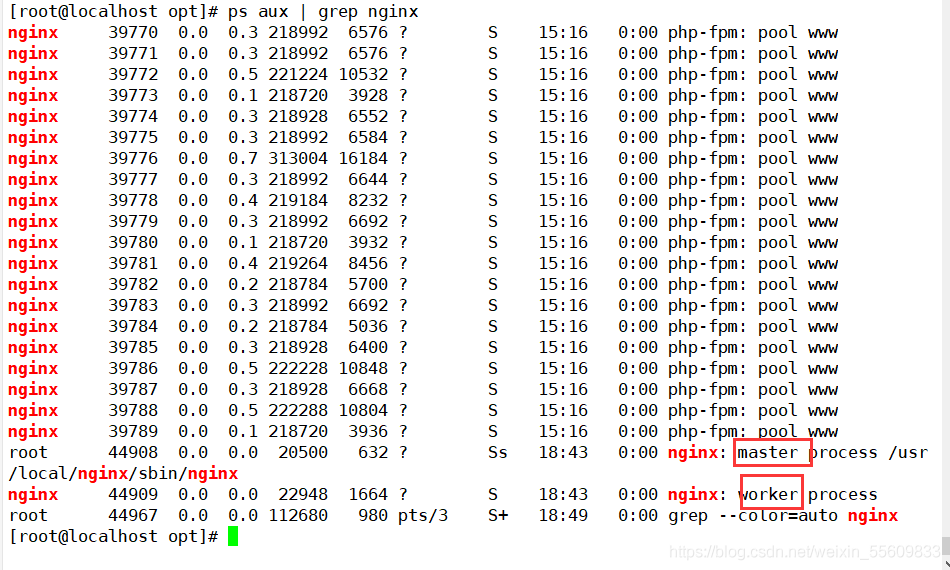
Task: Click the RSS value 6584
Action: pyautogui.click(x=368, y=138)
